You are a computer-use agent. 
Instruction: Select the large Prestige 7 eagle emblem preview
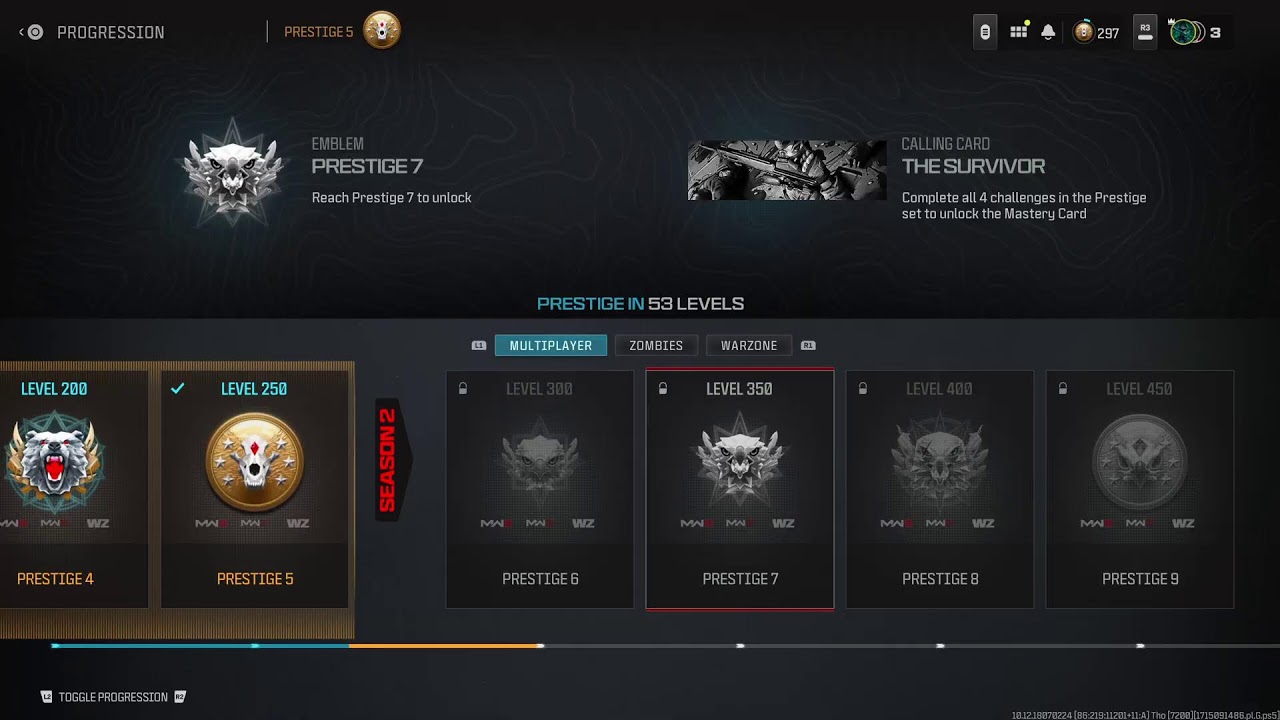tap(233, 171)
